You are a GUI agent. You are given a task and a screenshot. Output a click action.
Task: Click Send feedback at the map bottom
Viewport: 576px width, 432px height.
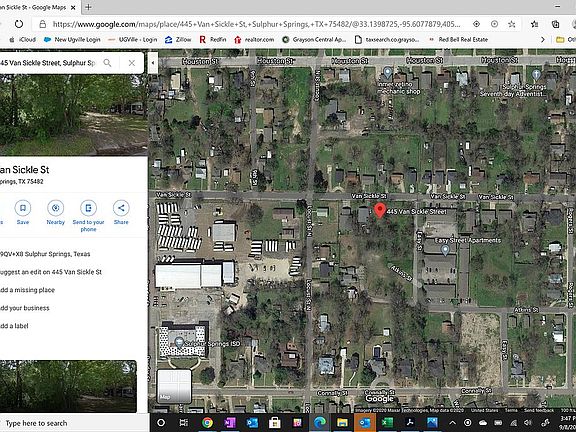click(539, 410)
